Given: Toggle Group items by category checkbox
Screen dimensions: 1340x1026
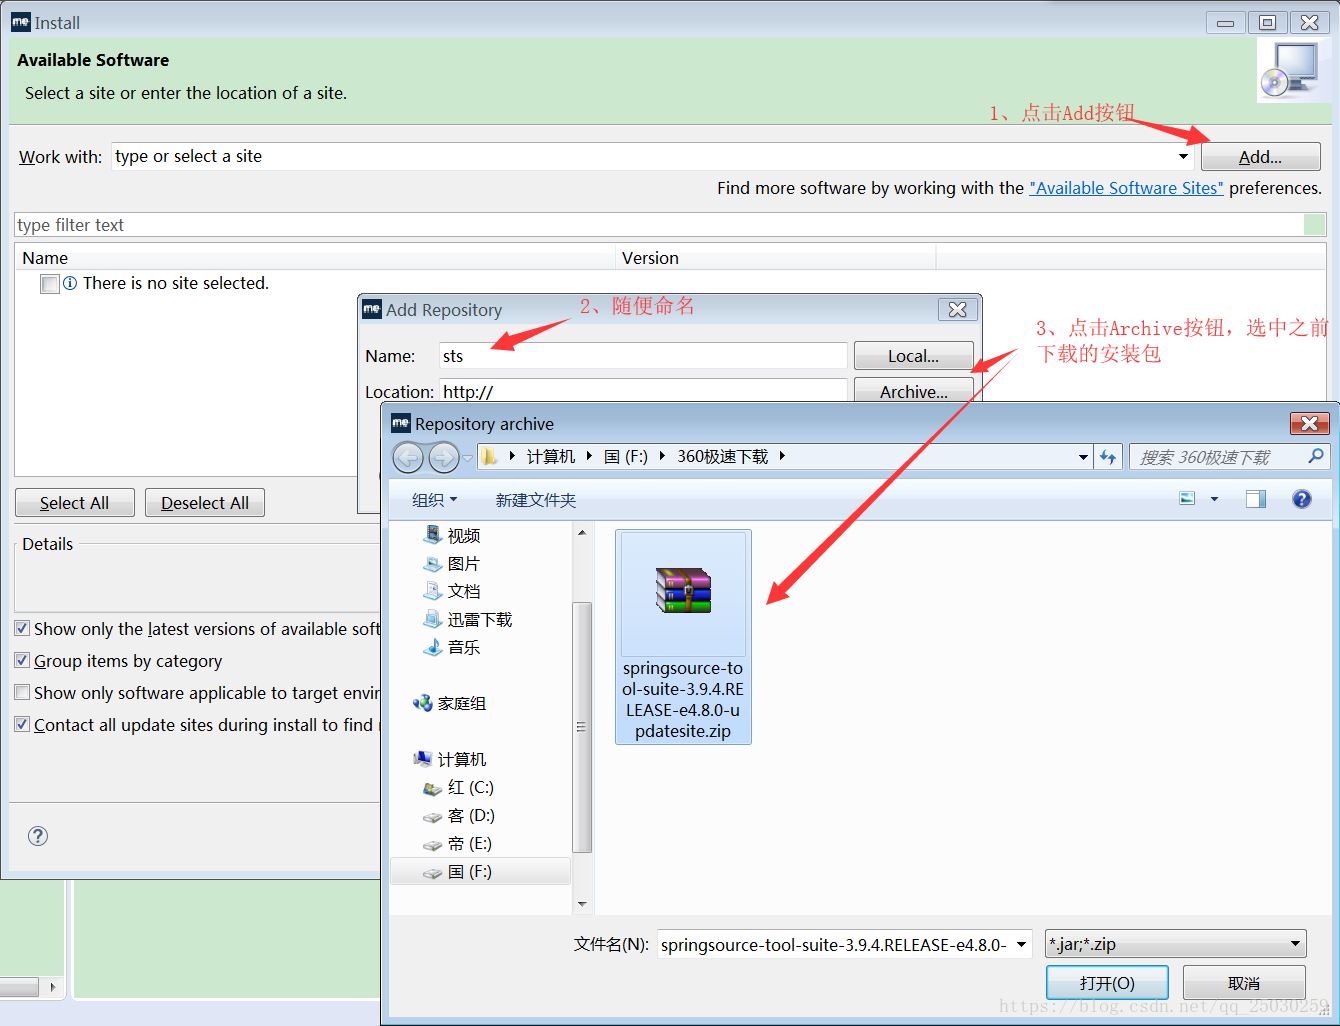Looking at the screenshot, I should 22,661.
